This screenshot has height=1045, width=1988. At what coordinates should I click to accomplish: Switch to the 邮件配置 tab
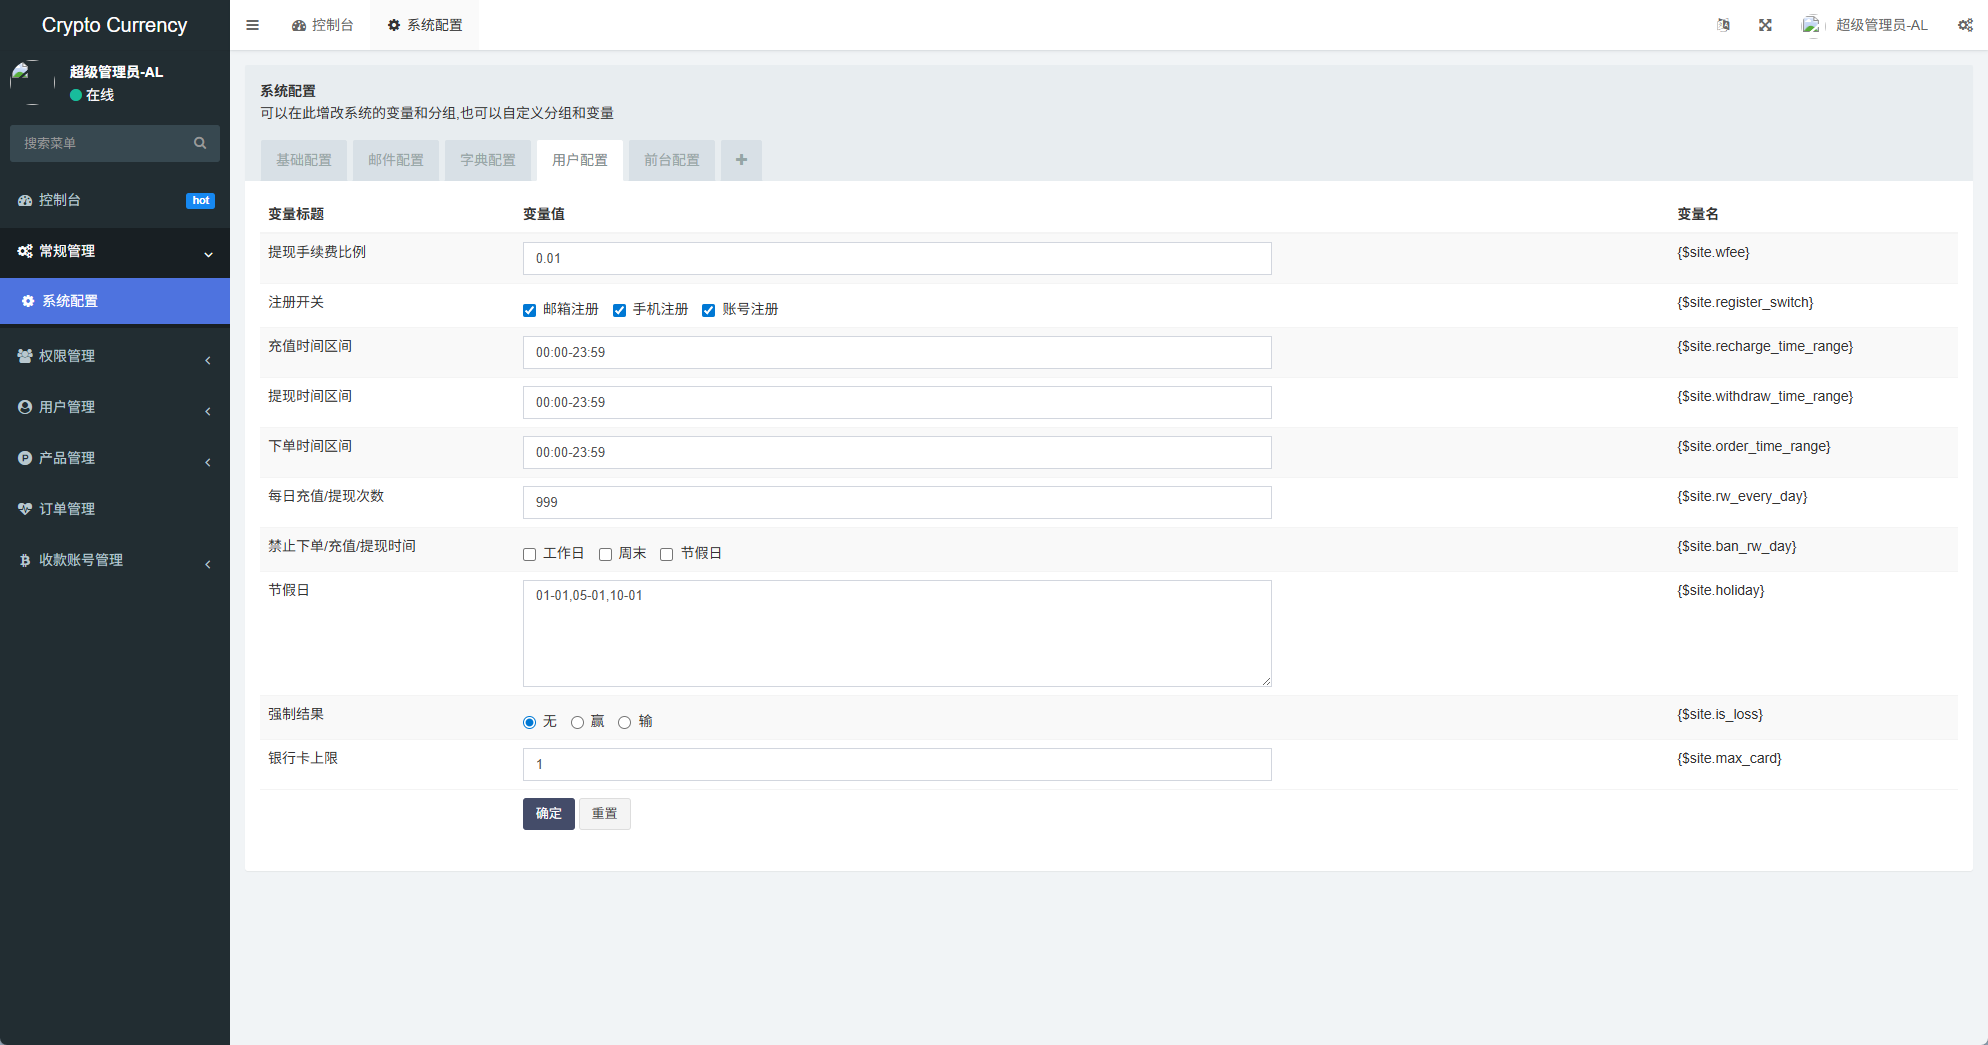click(396, 160)
